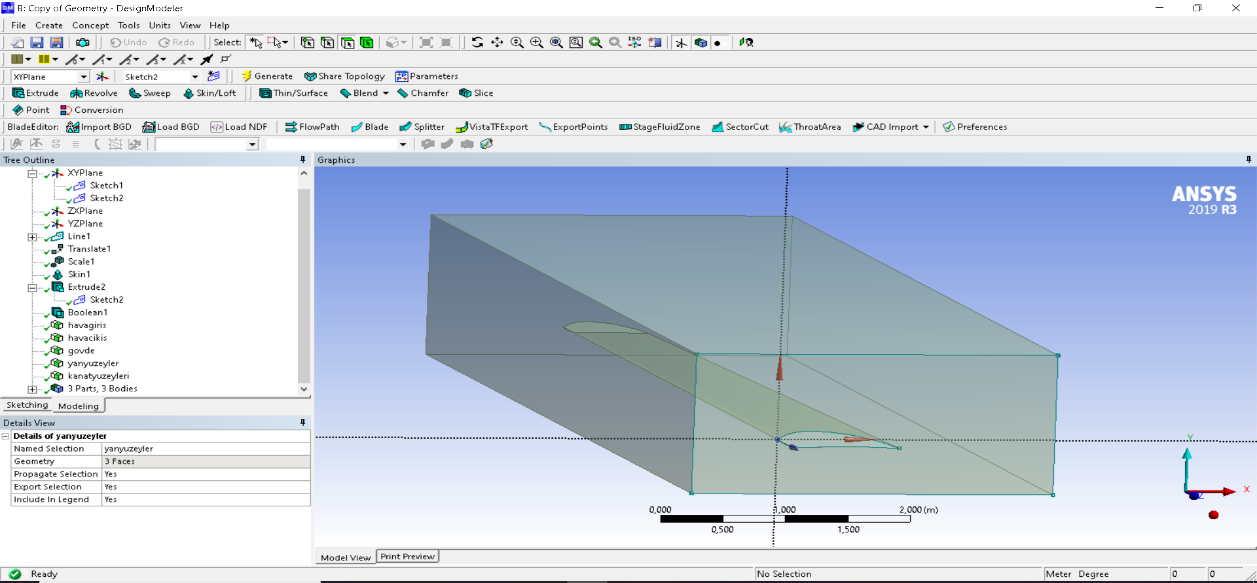
Task: Click the camera image capture icon
Action: click(82, 42)
